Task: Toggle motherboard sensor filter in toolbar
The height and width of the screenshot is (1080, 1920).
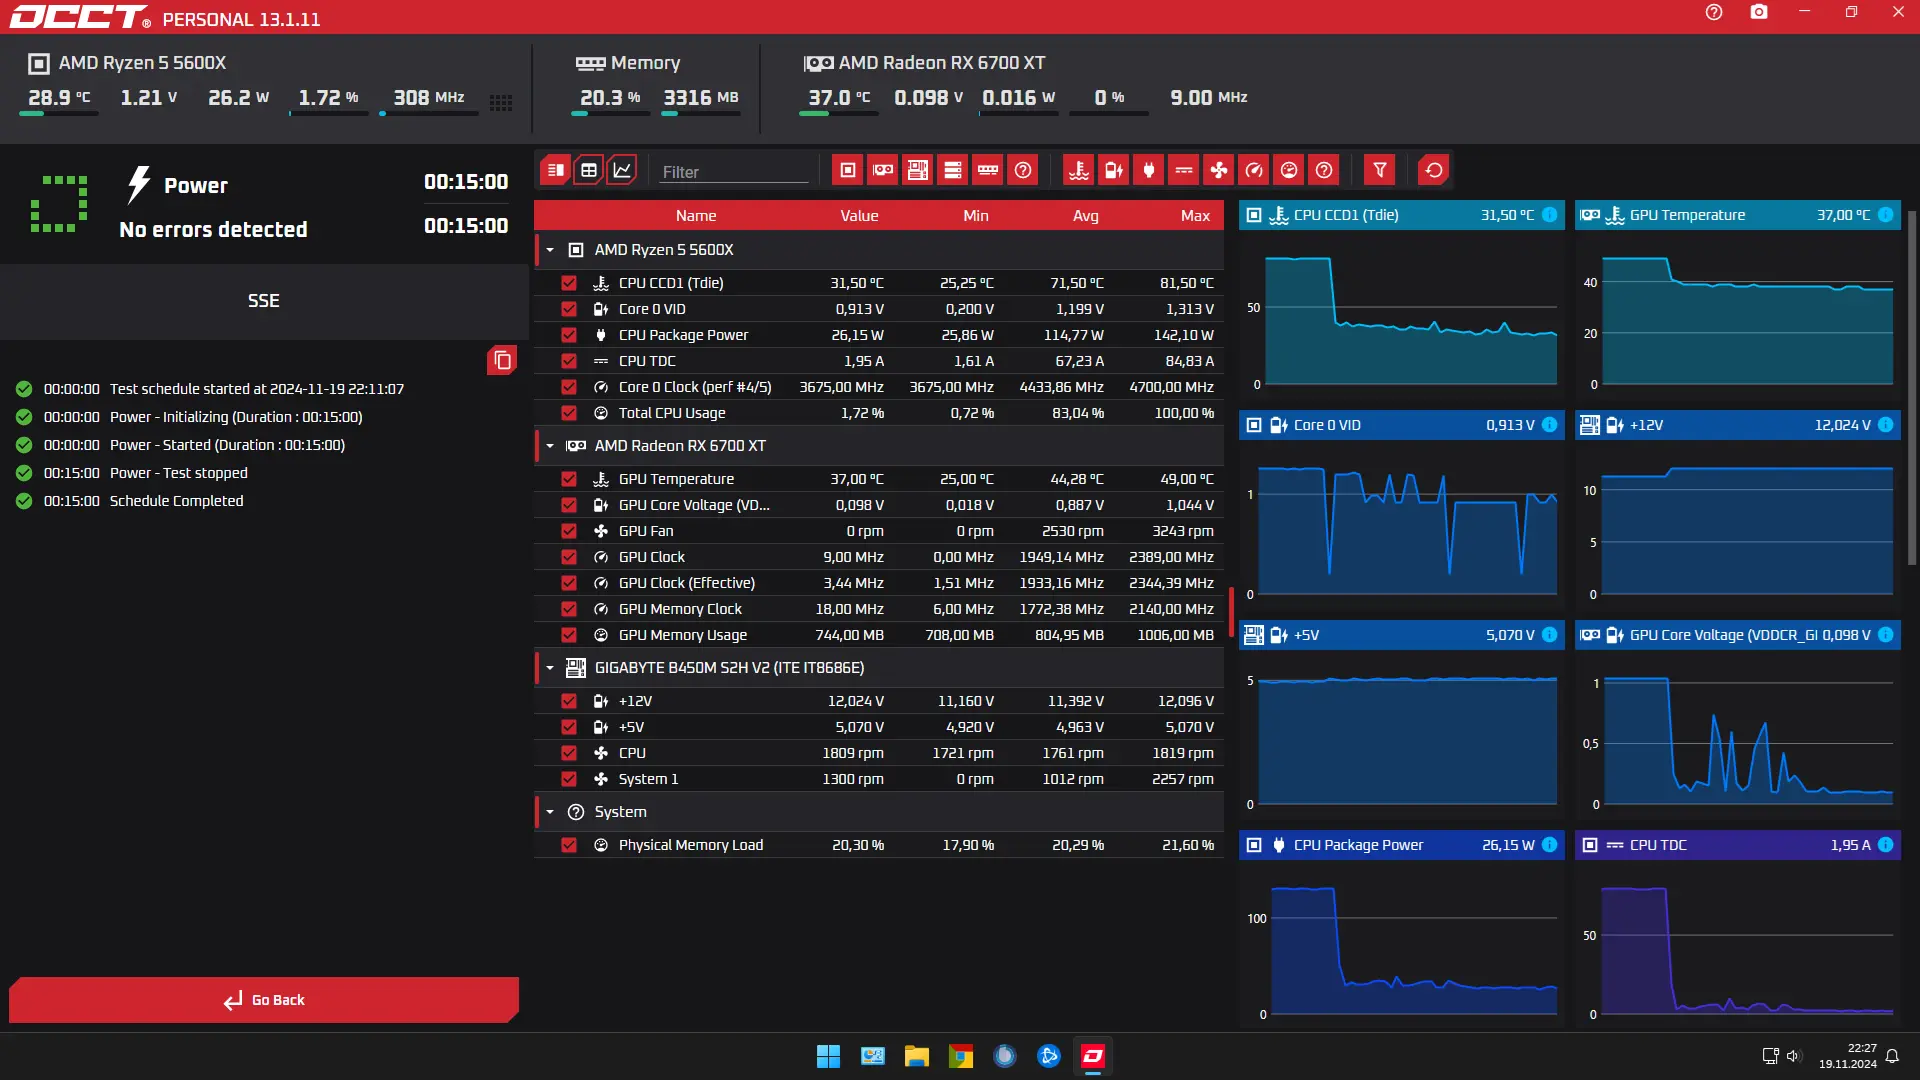Action: [x=918, y=170]
